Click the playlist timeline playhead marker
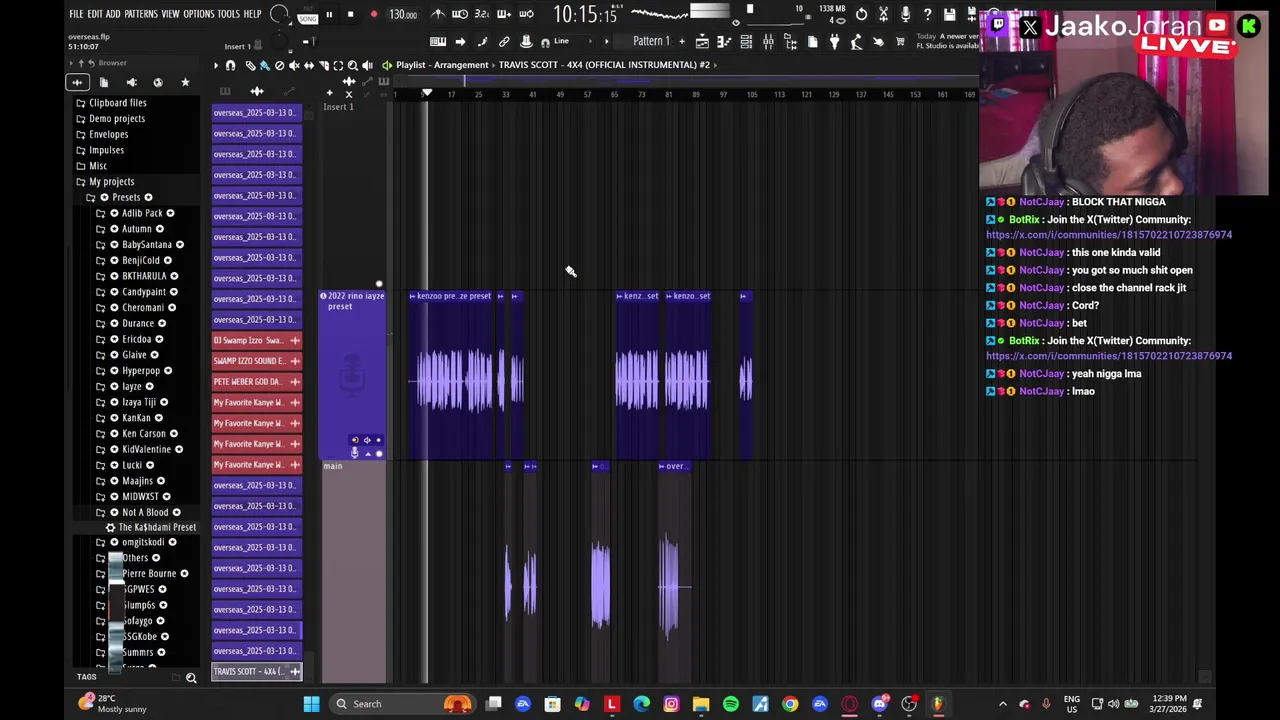The height and width of the screenshot is (720, 1280). pyautogui.click(x=427, y=94)
